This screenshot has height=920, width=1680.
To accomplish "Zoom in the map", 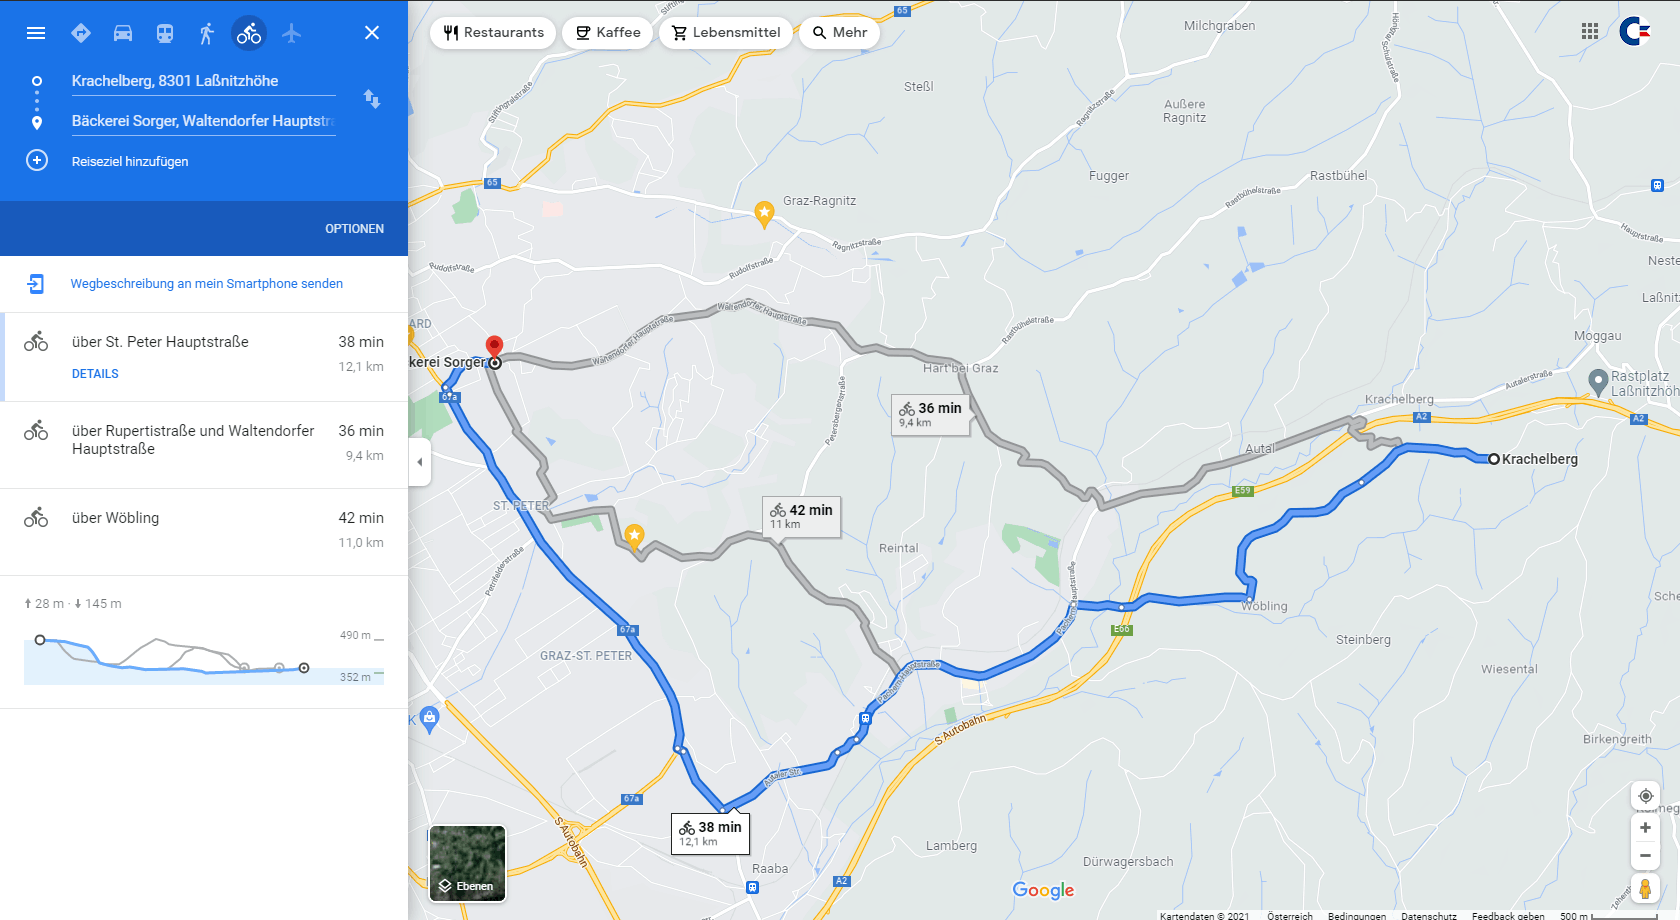I will [x=1645, y=828].
